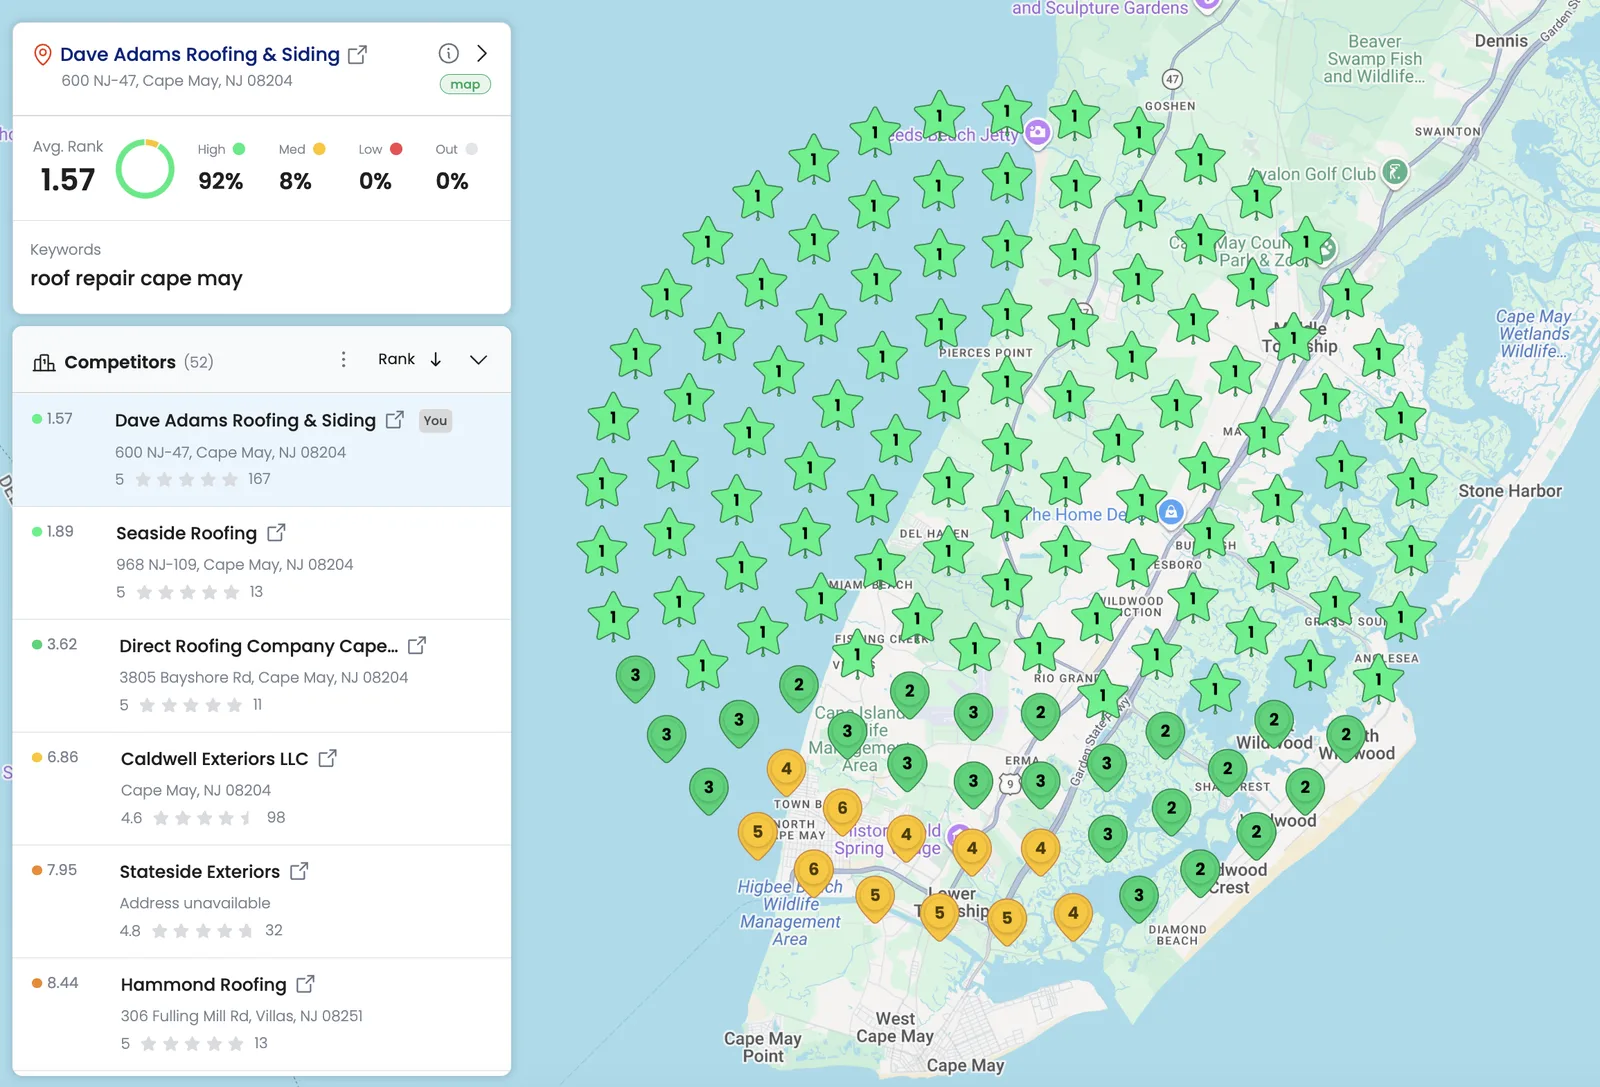Click the Low red rank indicator dot
This screenshot has width=1600, height=1087.
[396, 149]
